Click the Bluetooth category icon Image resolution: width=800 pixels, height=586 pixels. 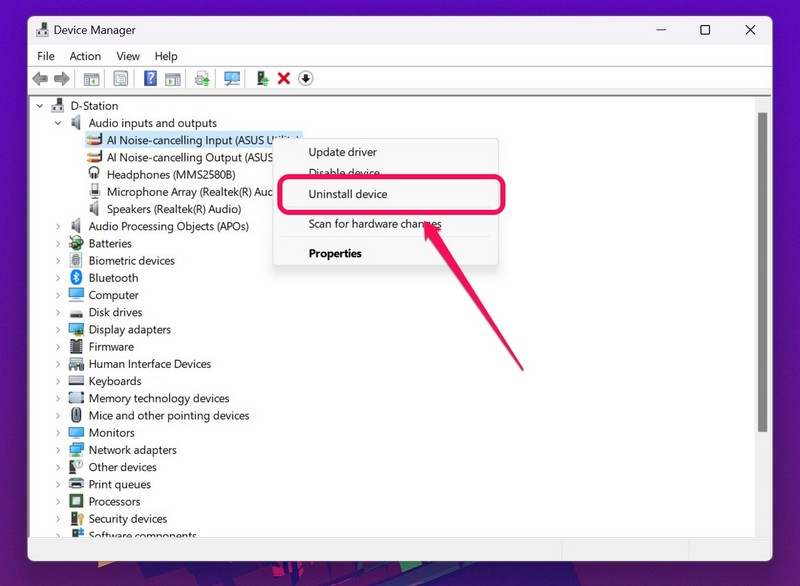[76, 278]
